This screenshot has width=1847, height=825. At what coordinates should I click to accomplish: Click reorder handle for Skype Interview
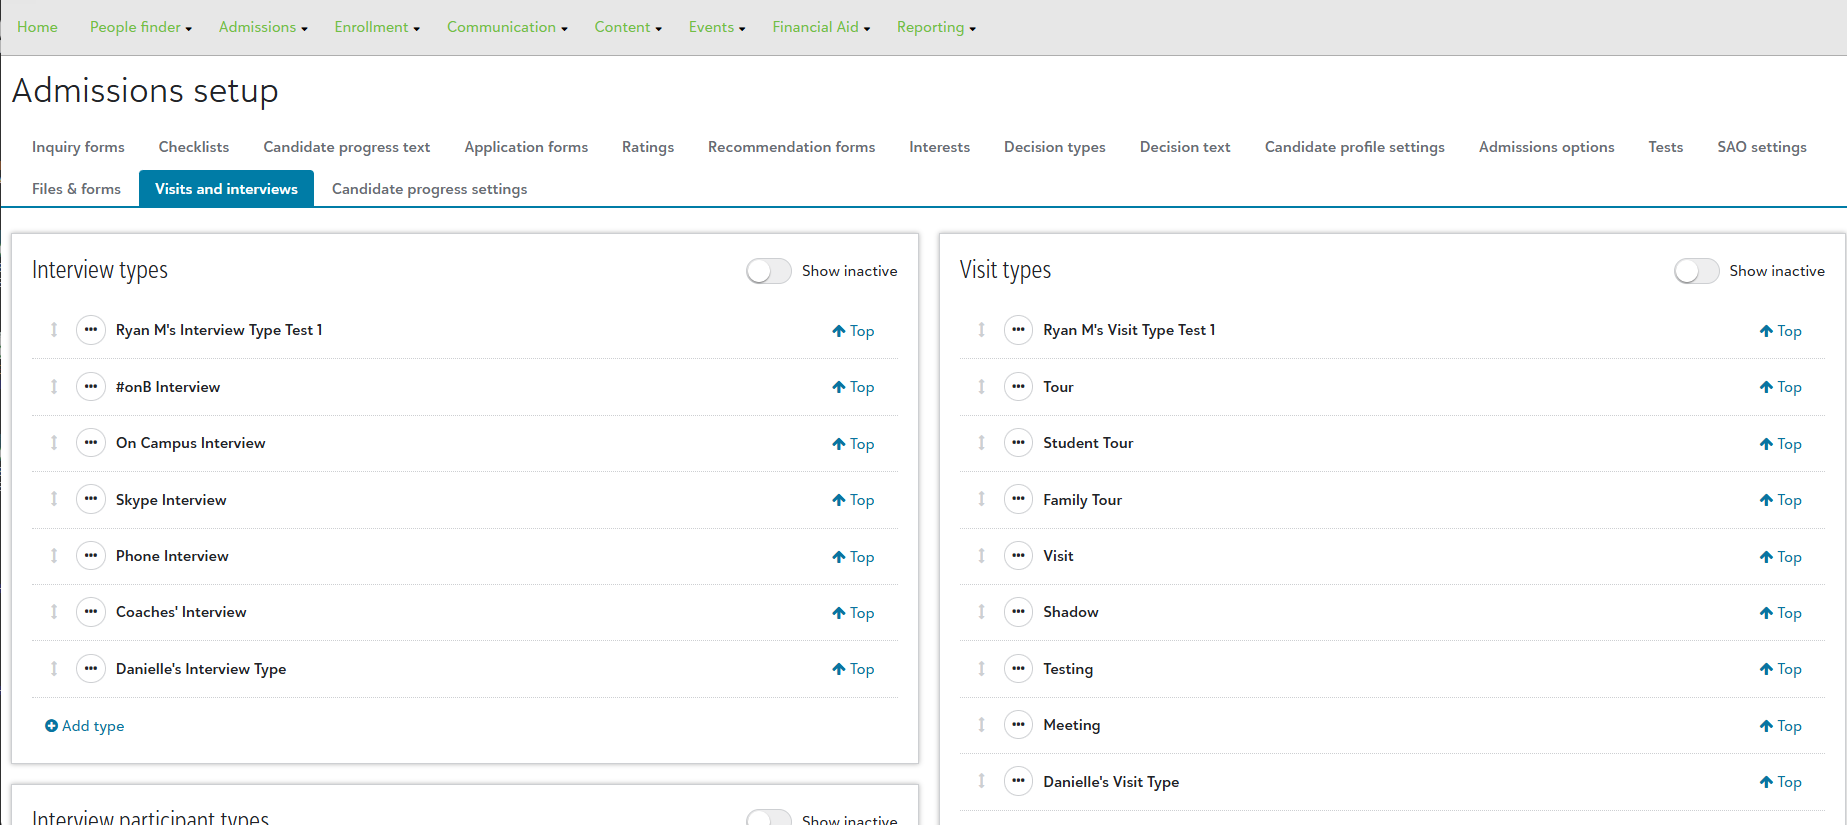point(54,499)
